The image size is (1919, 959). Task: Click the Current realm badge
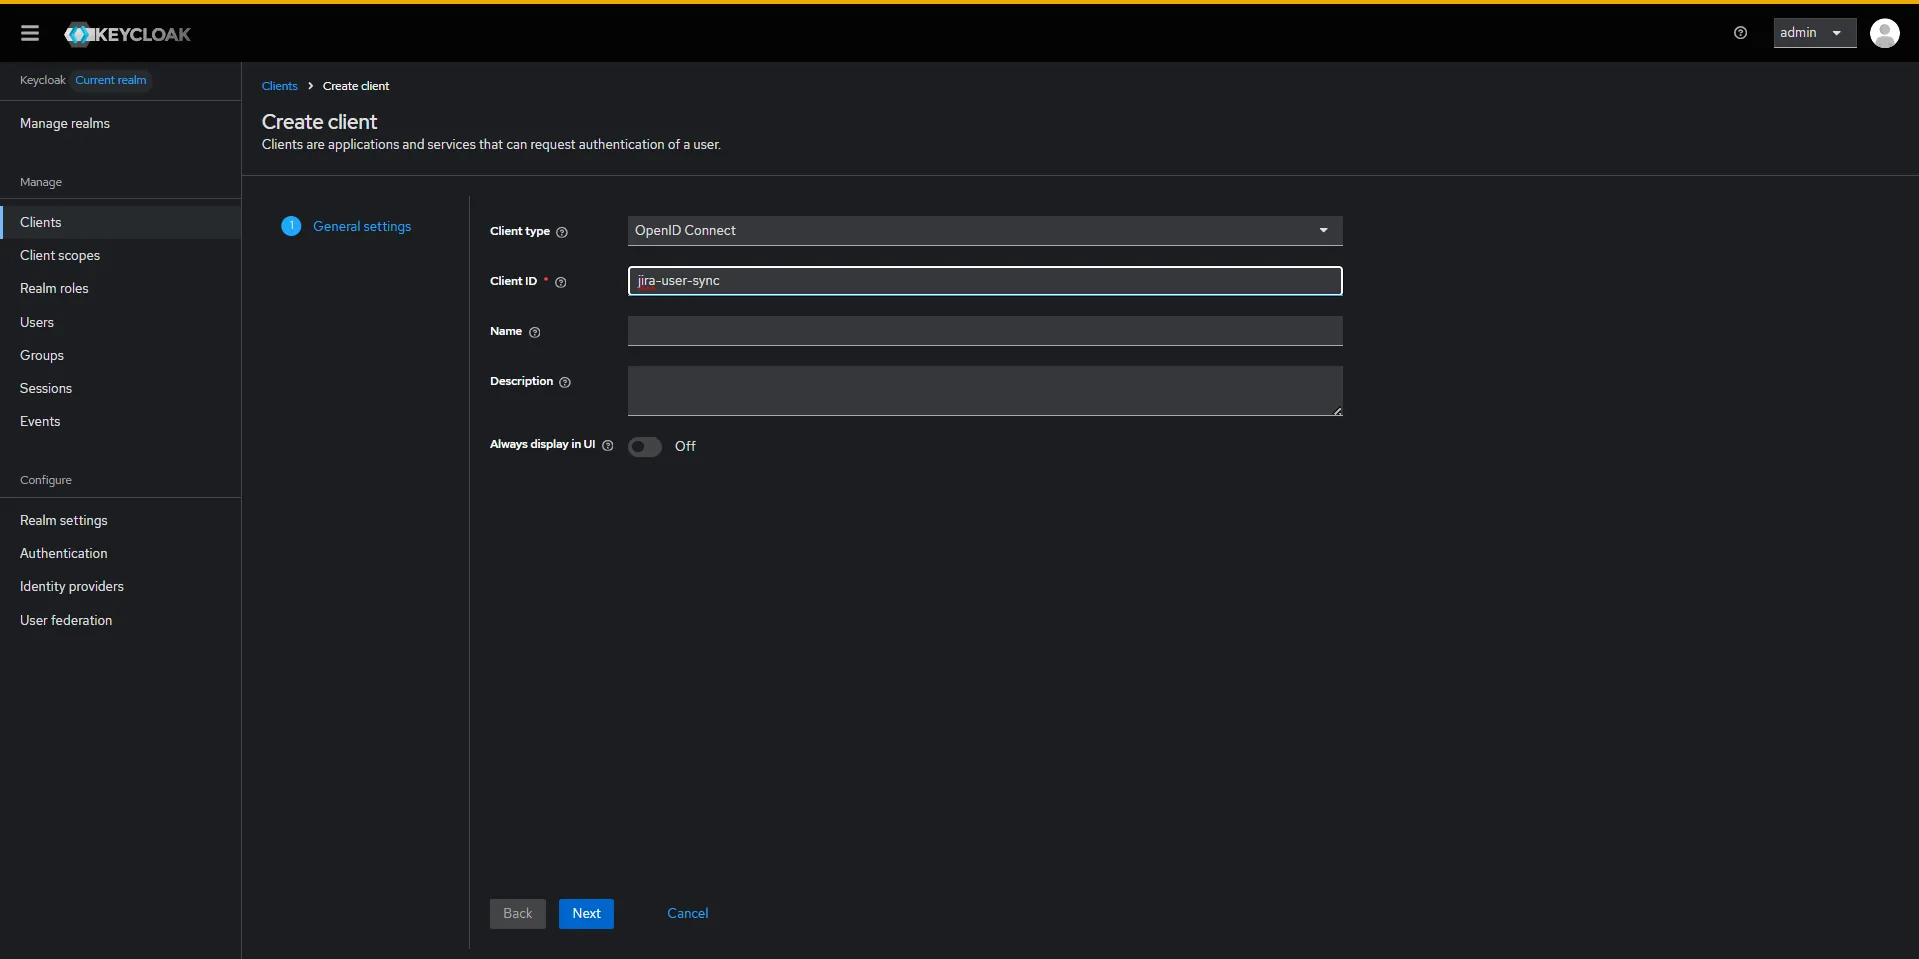pos(111,80)
